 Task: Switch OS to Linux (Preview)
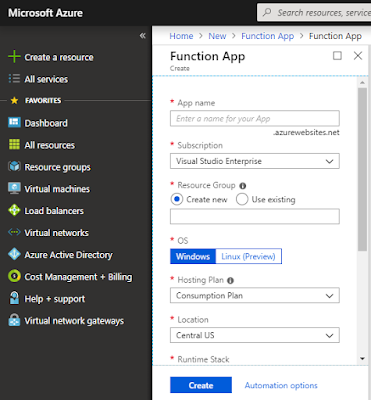[x=248, y=256]
